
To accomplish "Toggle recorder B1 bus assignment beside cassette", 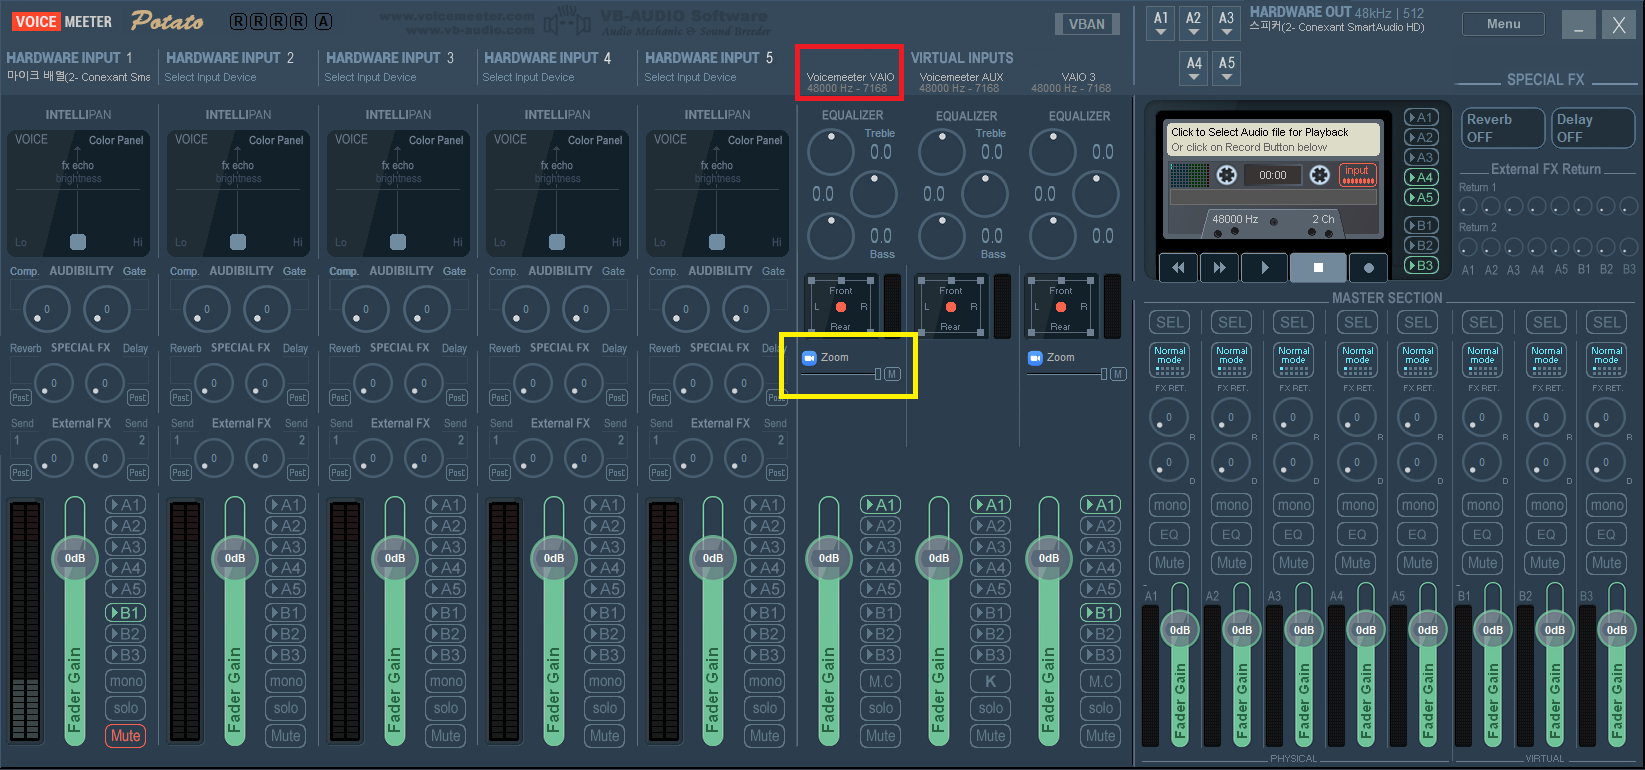I will 1421,225.
